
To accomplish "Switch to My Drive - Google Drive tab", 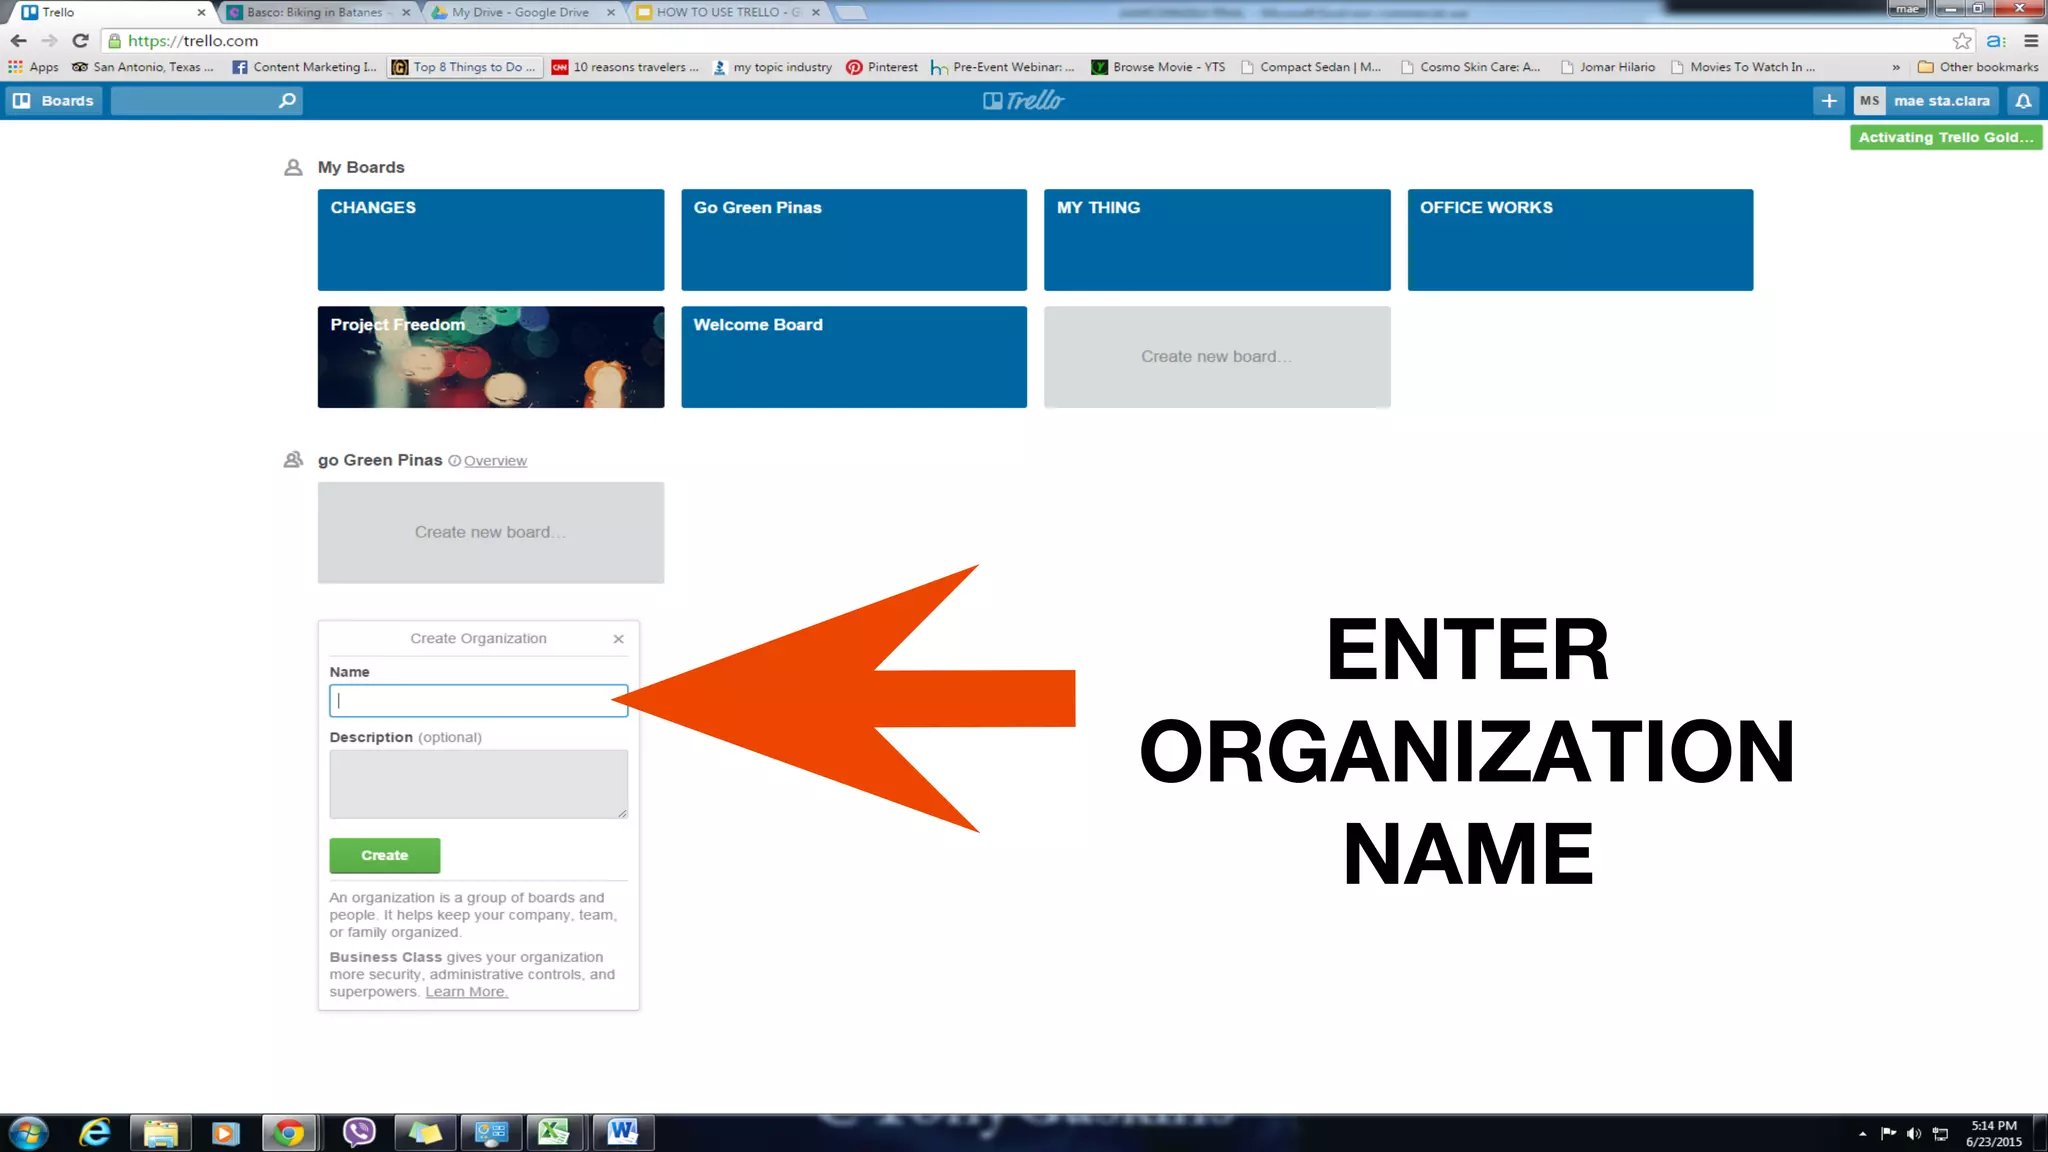I will tap(520, 12).
